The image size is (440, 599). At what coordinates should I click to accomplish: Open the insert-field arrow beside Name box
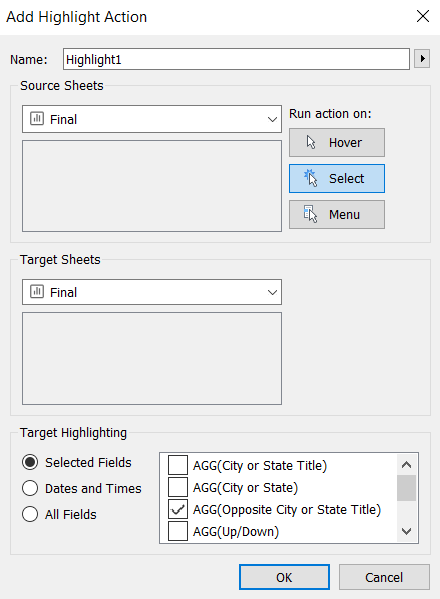click(422, 59)
